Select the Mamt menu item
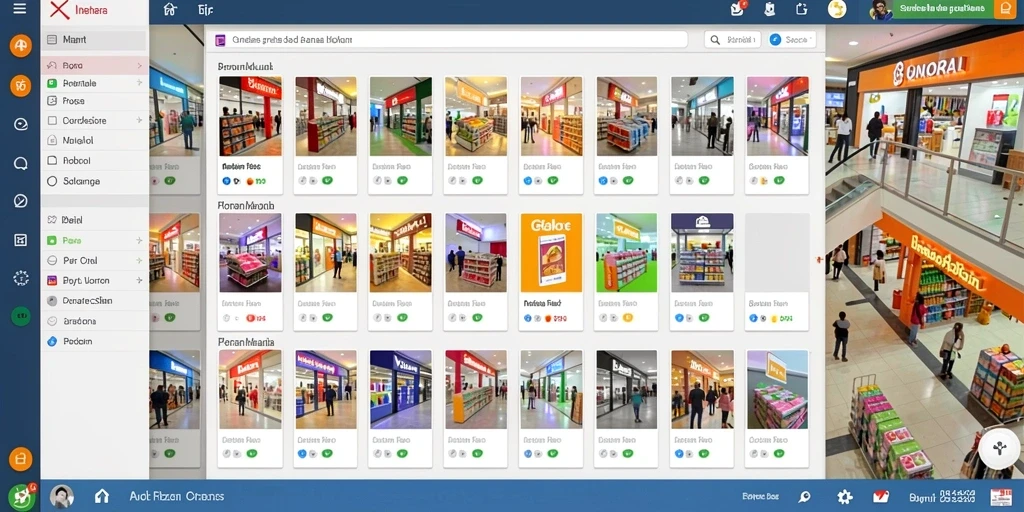Image resolution: width=1024 pixels, height=512 pixels. coord(95,40)
